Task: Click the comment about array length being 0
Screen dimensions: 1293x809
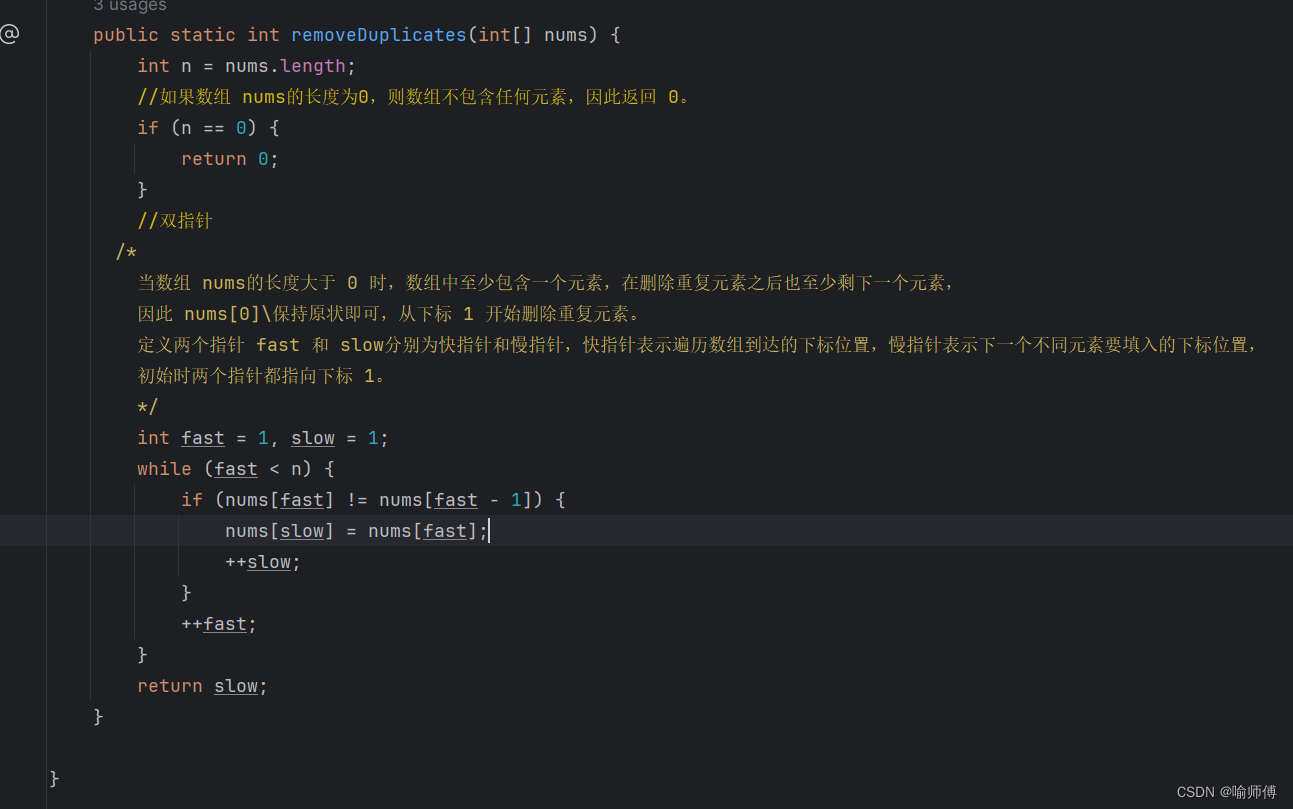Action: (414, 97)
